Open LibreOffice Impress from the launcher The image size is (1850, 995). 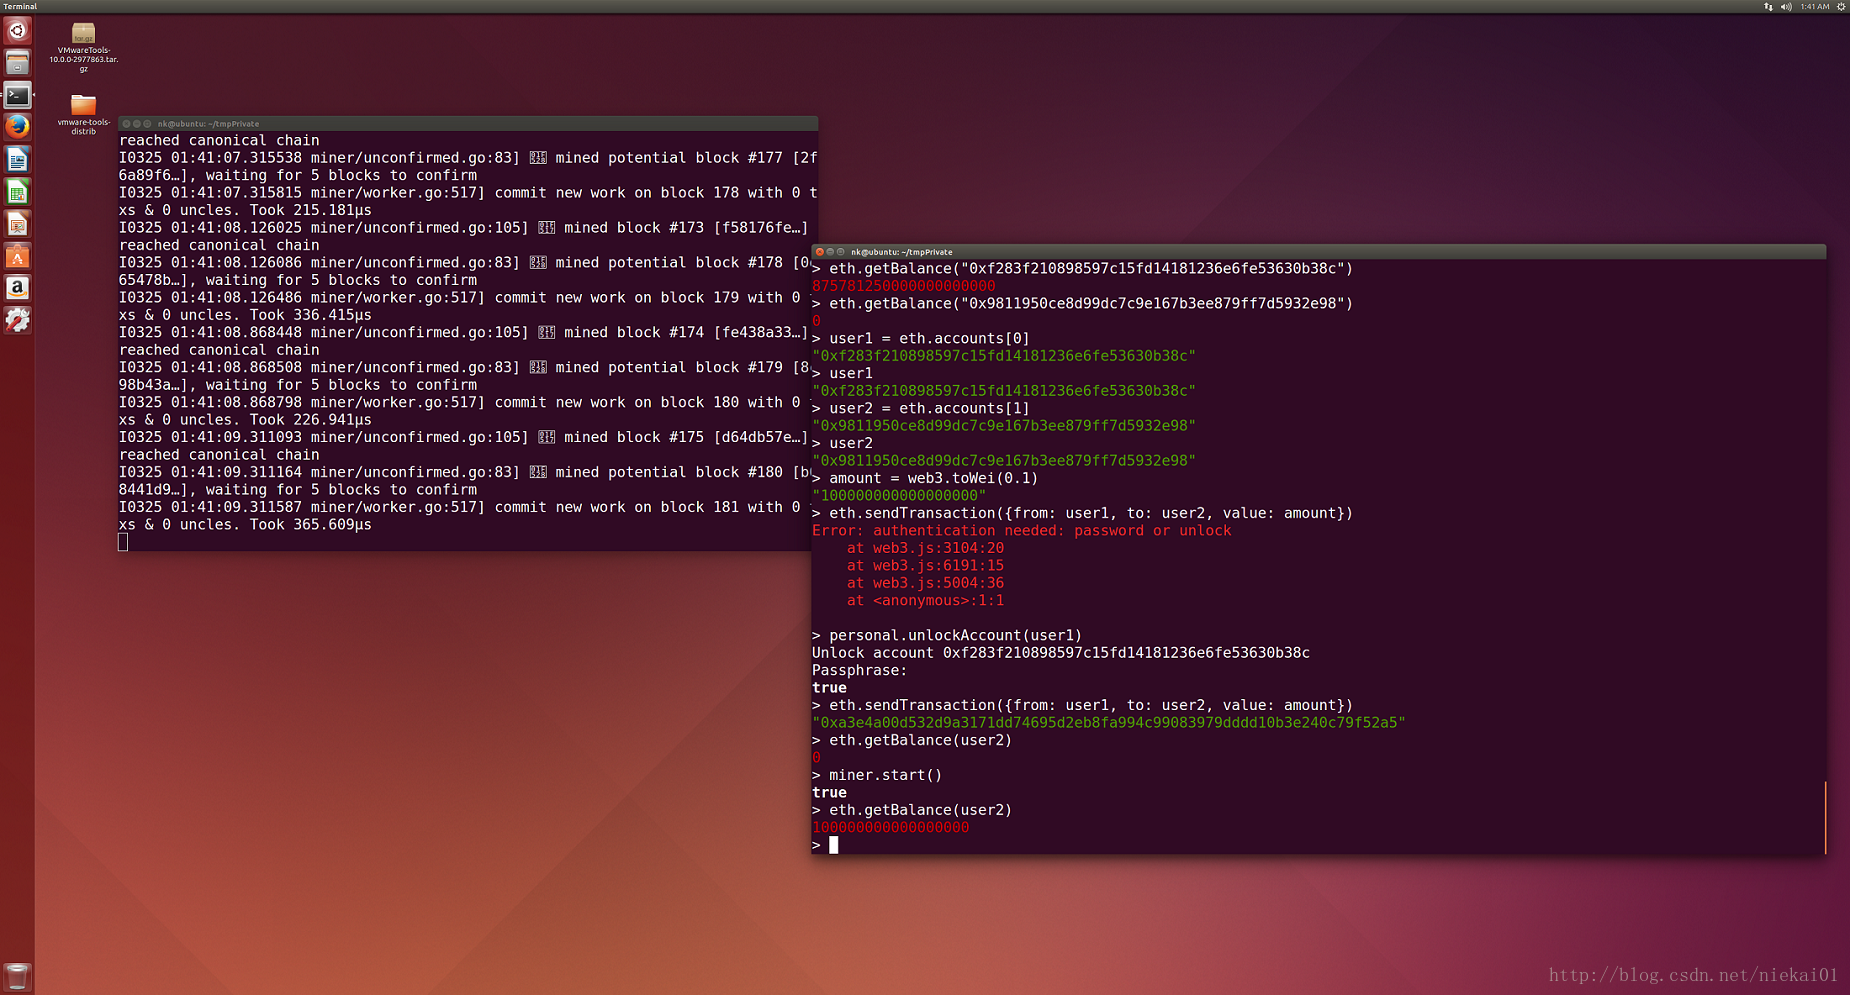[x=17, y=224]
